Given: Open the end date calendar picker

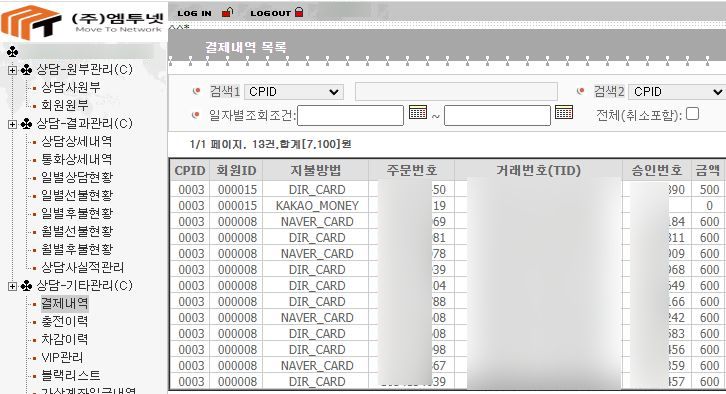Looking at the screenshot, I should (564, 112).
